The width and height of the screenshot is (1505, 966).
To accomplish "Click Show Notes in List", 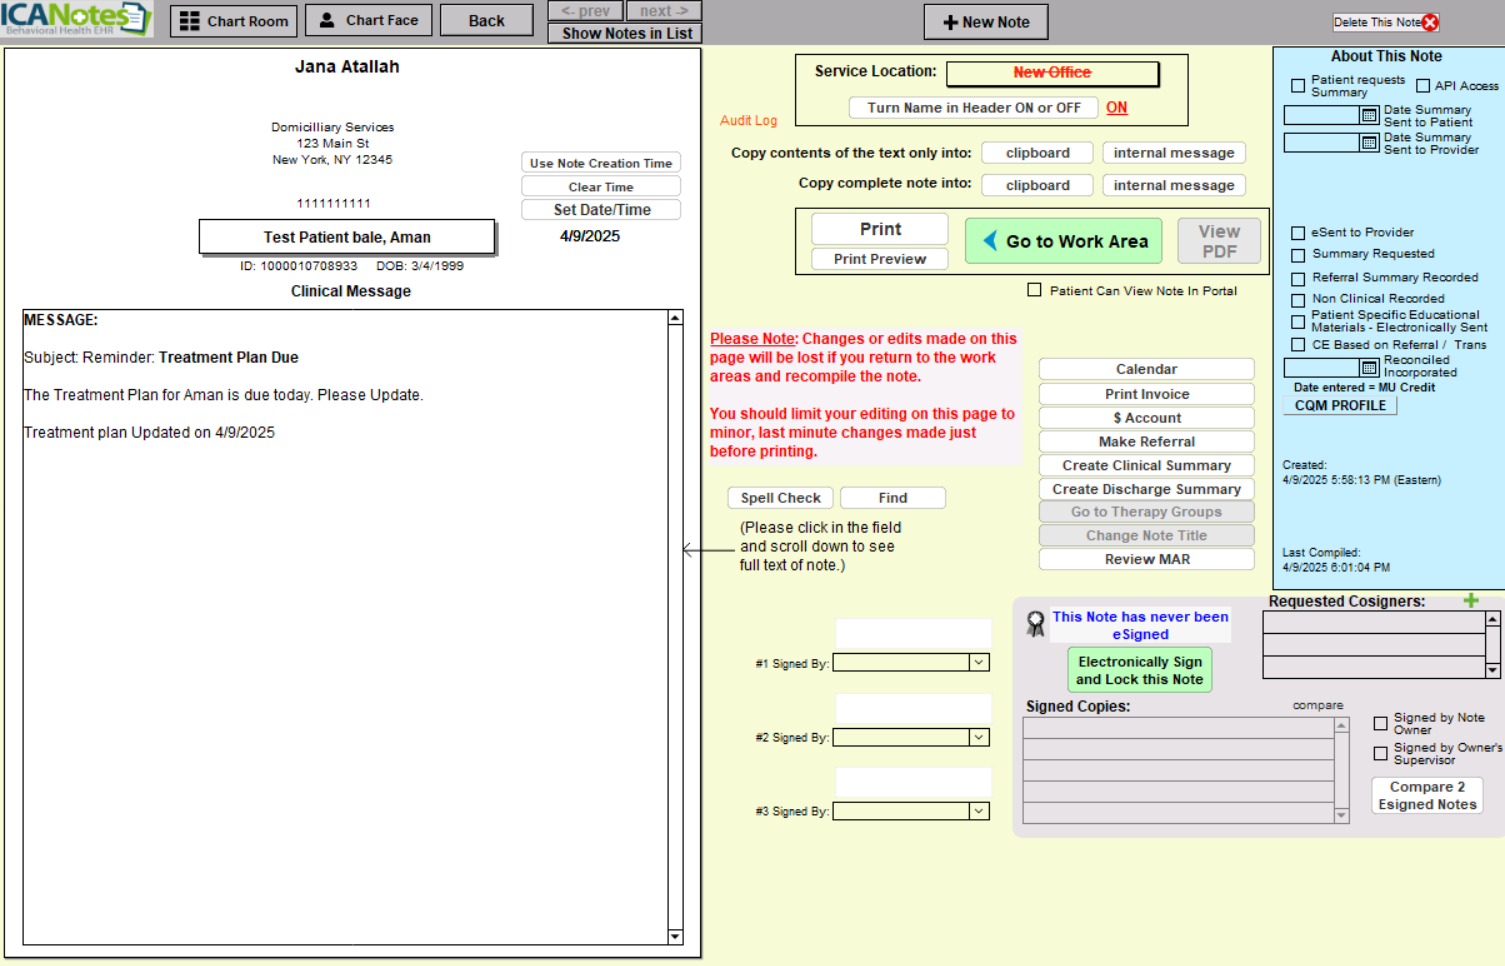I will [x=626, y=33].
